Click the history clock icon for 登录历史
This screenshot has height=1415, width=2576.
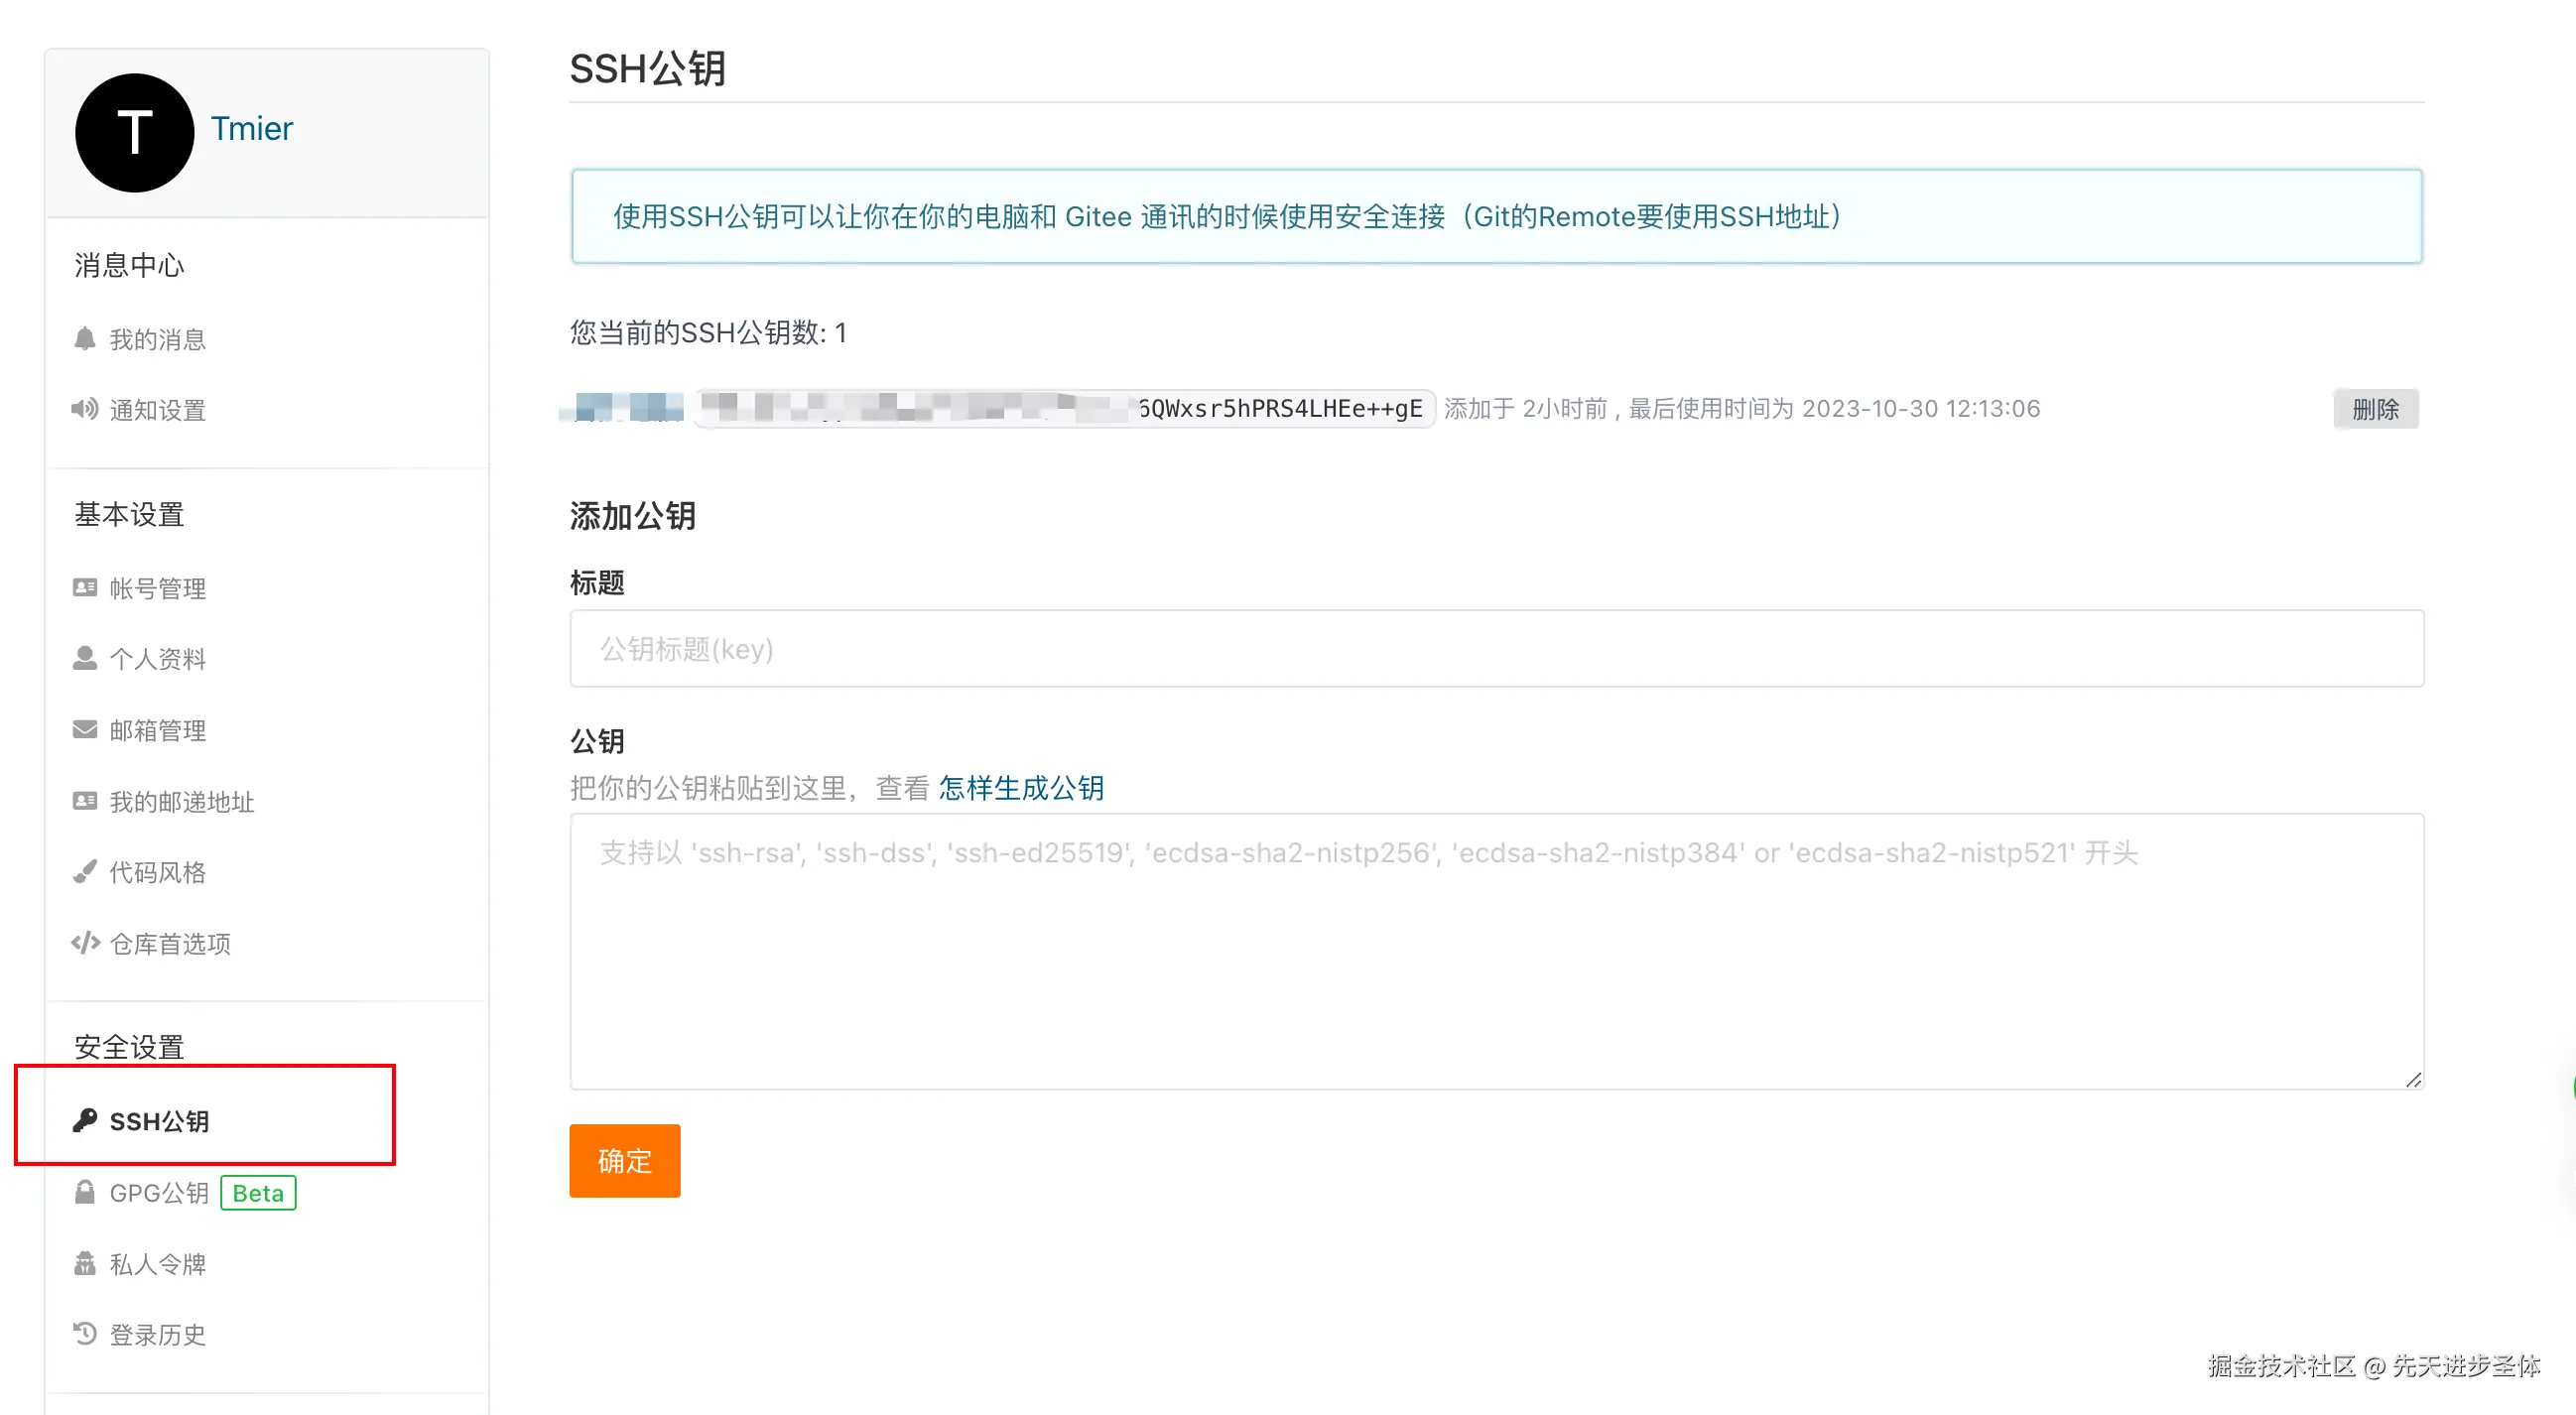pos(85,1334)
